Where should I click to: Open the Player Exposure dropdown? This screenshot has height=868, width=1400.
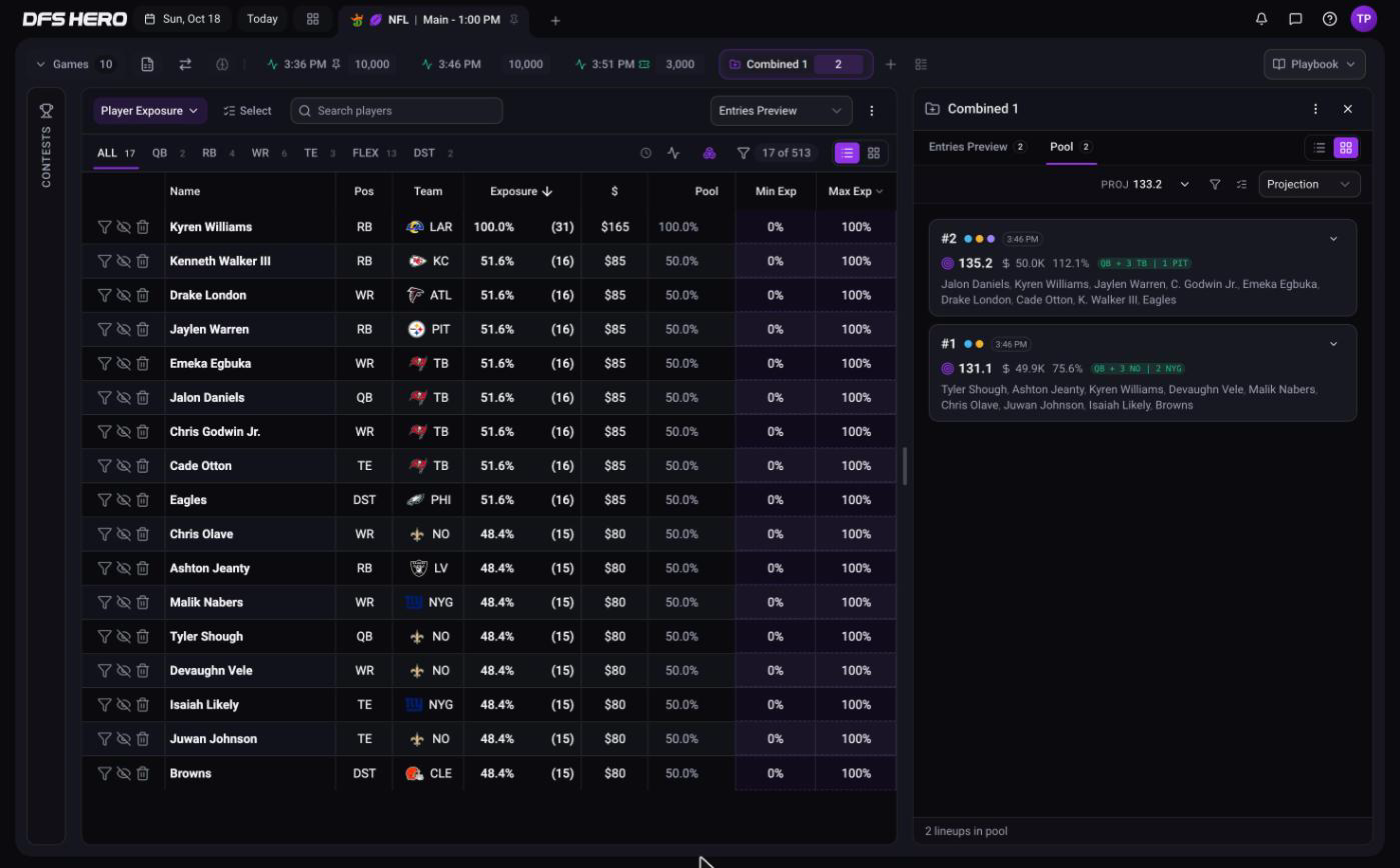(x=150, y=111)
